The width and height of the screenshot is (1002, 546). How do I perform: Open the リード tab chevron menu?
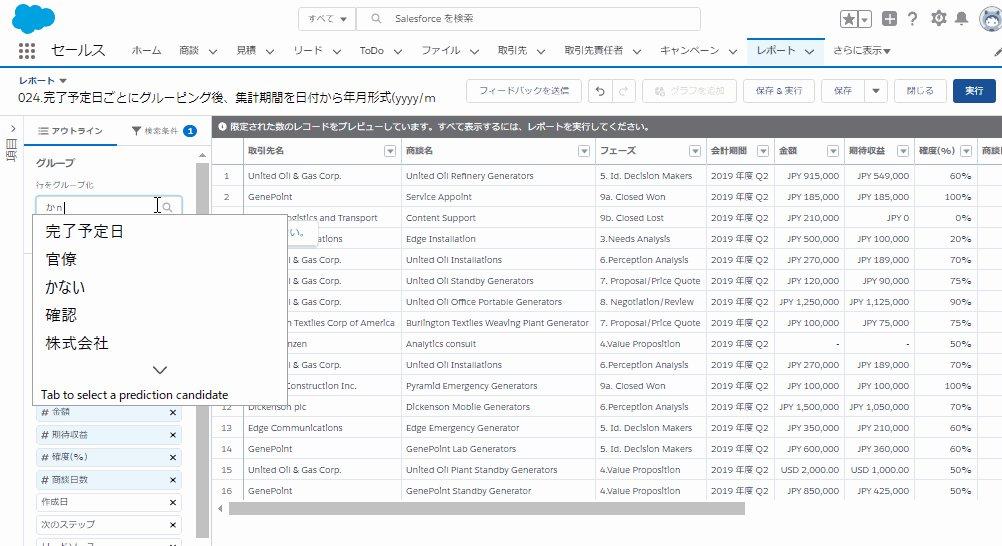(337, 51)
